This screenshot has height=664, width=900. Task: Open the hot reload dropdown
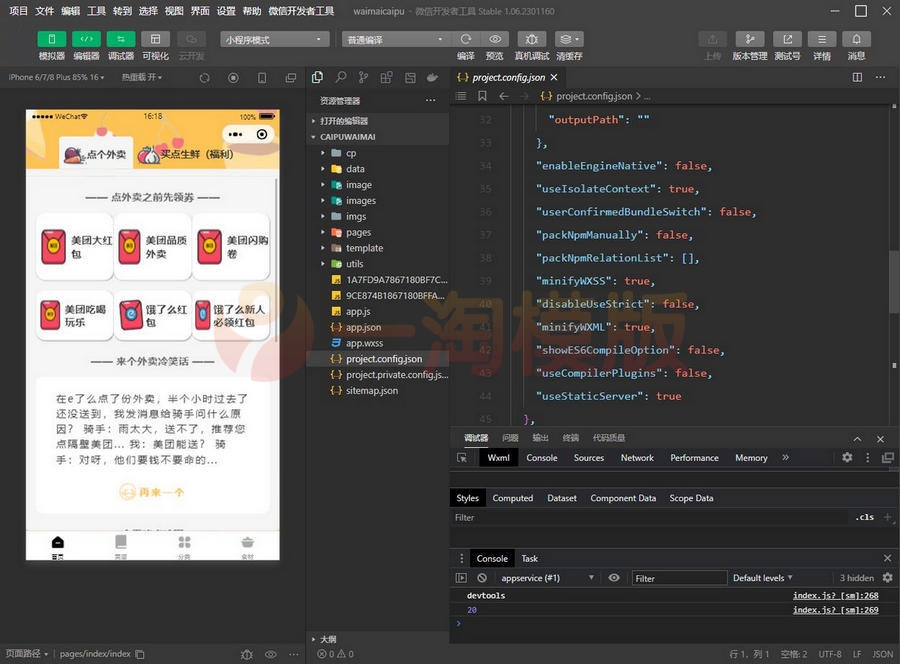point(142,77)
